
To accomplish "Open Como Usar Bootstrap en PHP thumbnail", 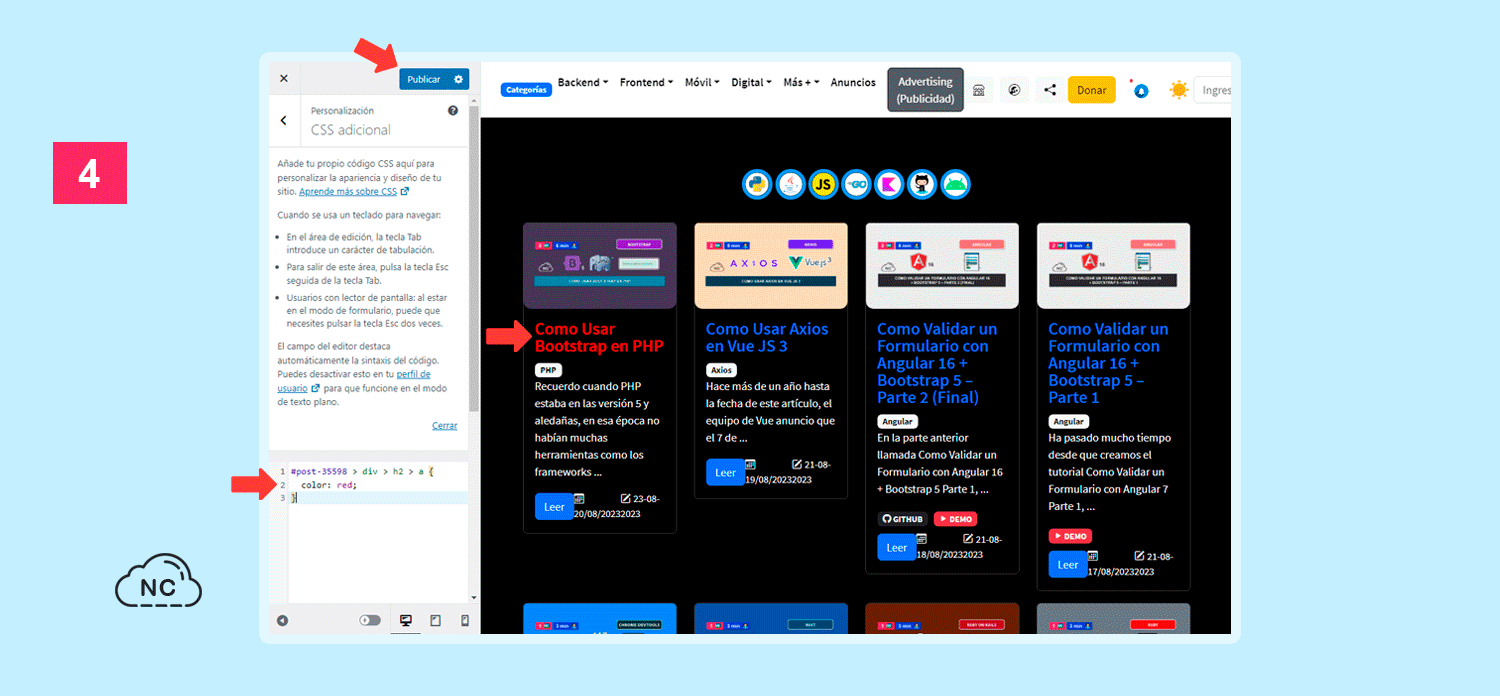I will point(600,266).
